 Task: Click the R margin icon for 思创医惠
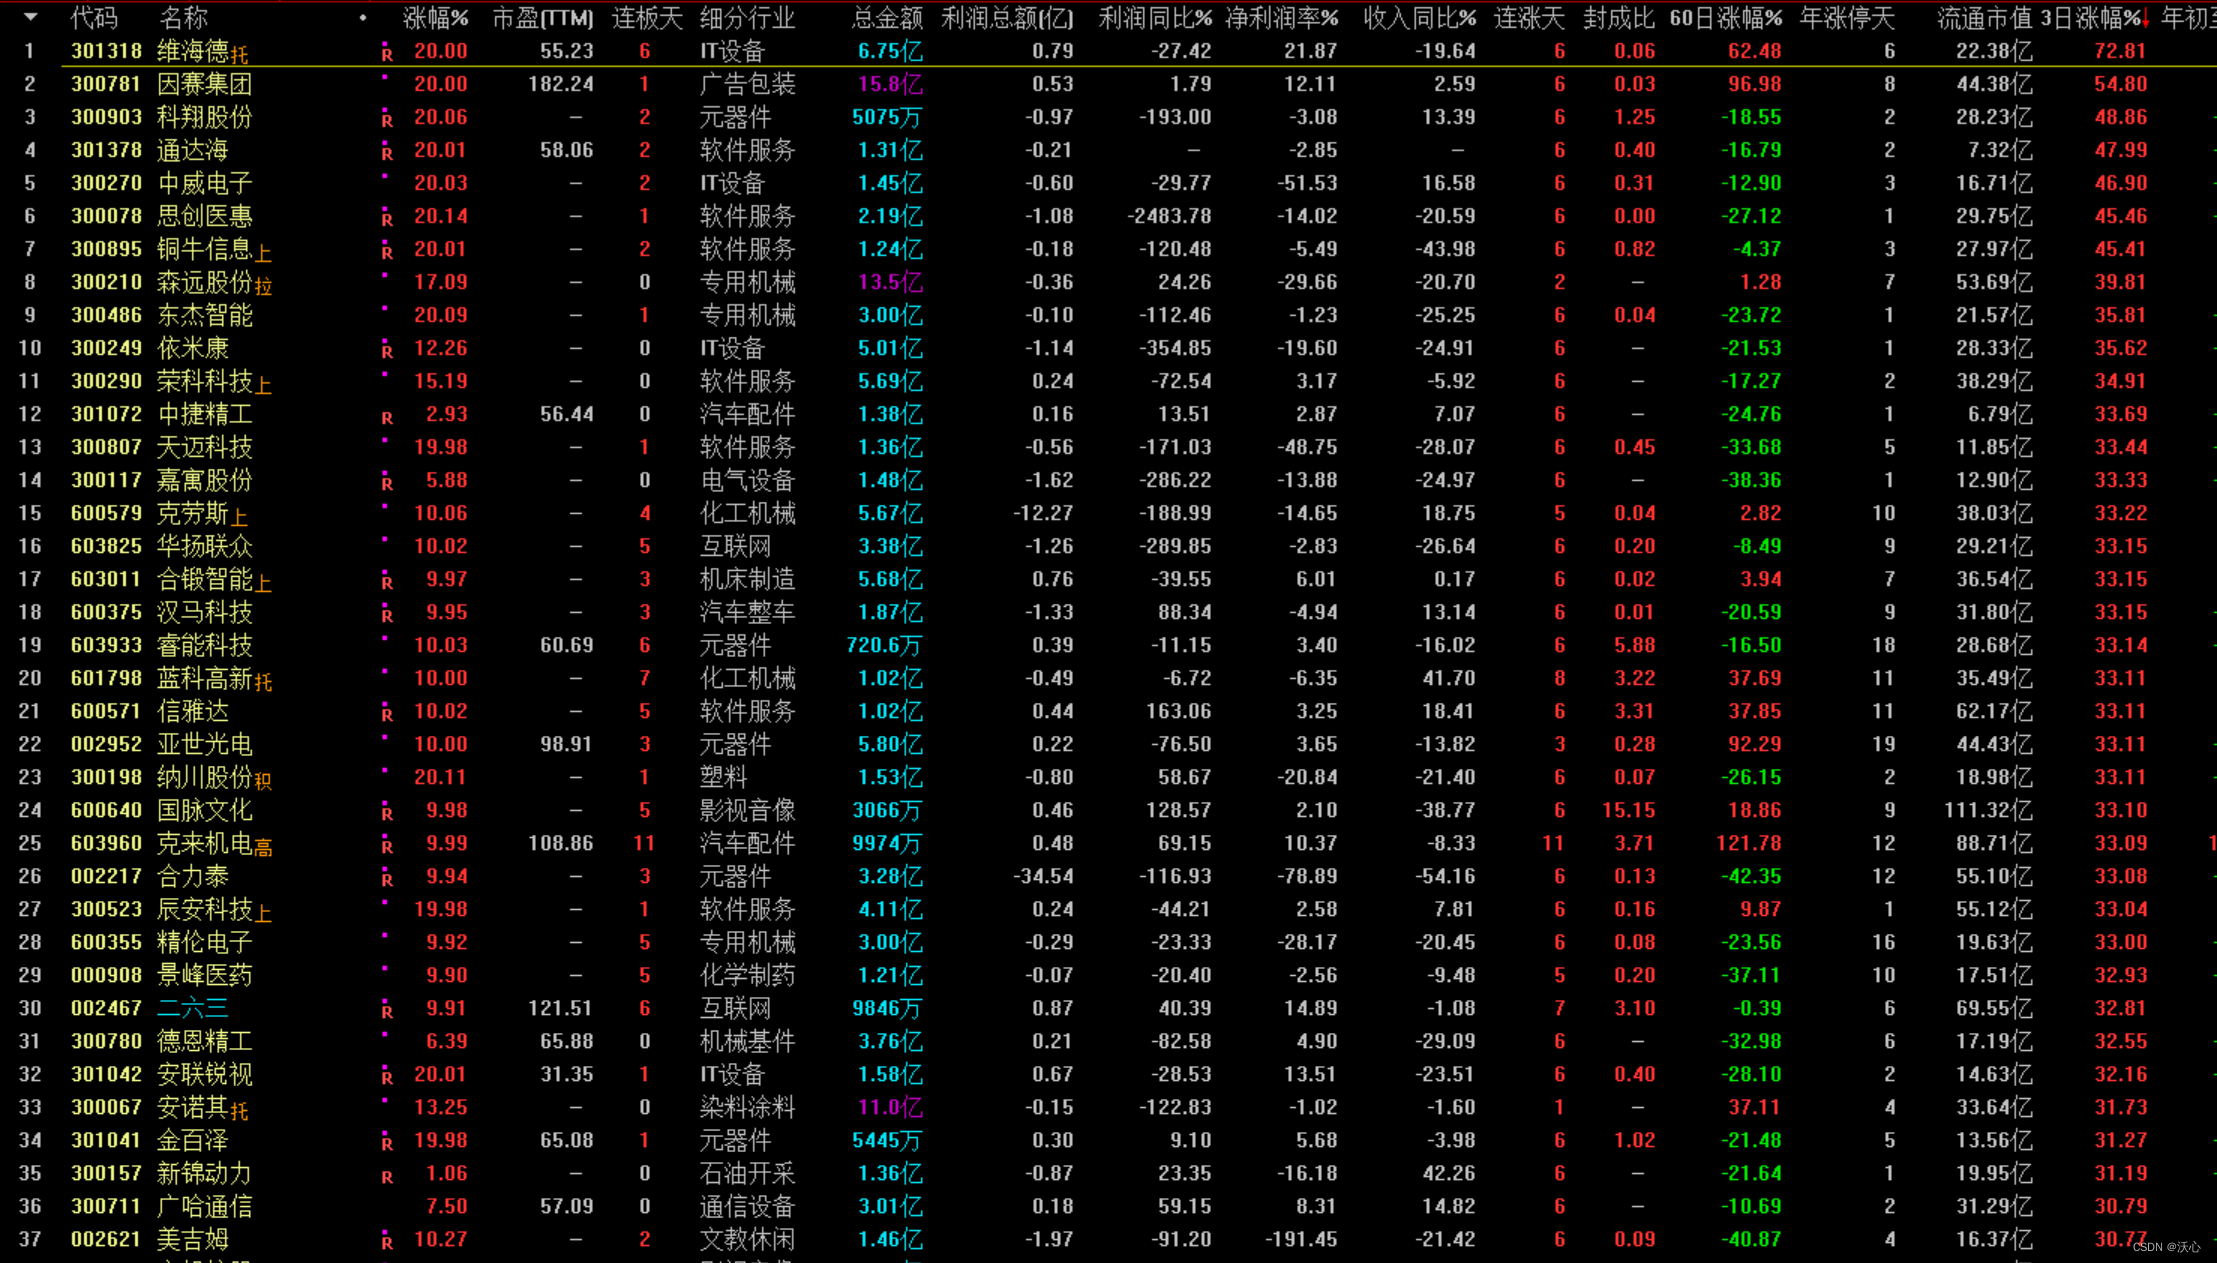(387, 219)
